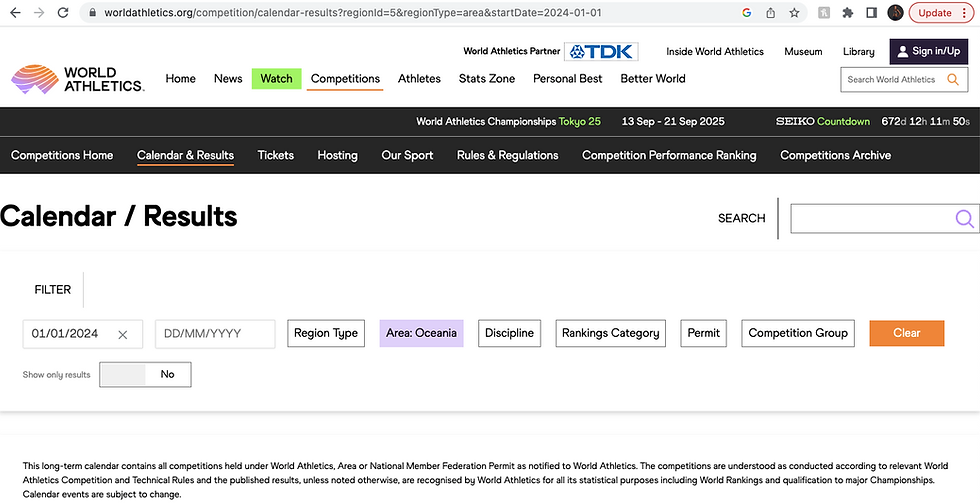The image size is (980, 504).
Task: Go to Home in main navigation
Action: (x=181, y=78)
